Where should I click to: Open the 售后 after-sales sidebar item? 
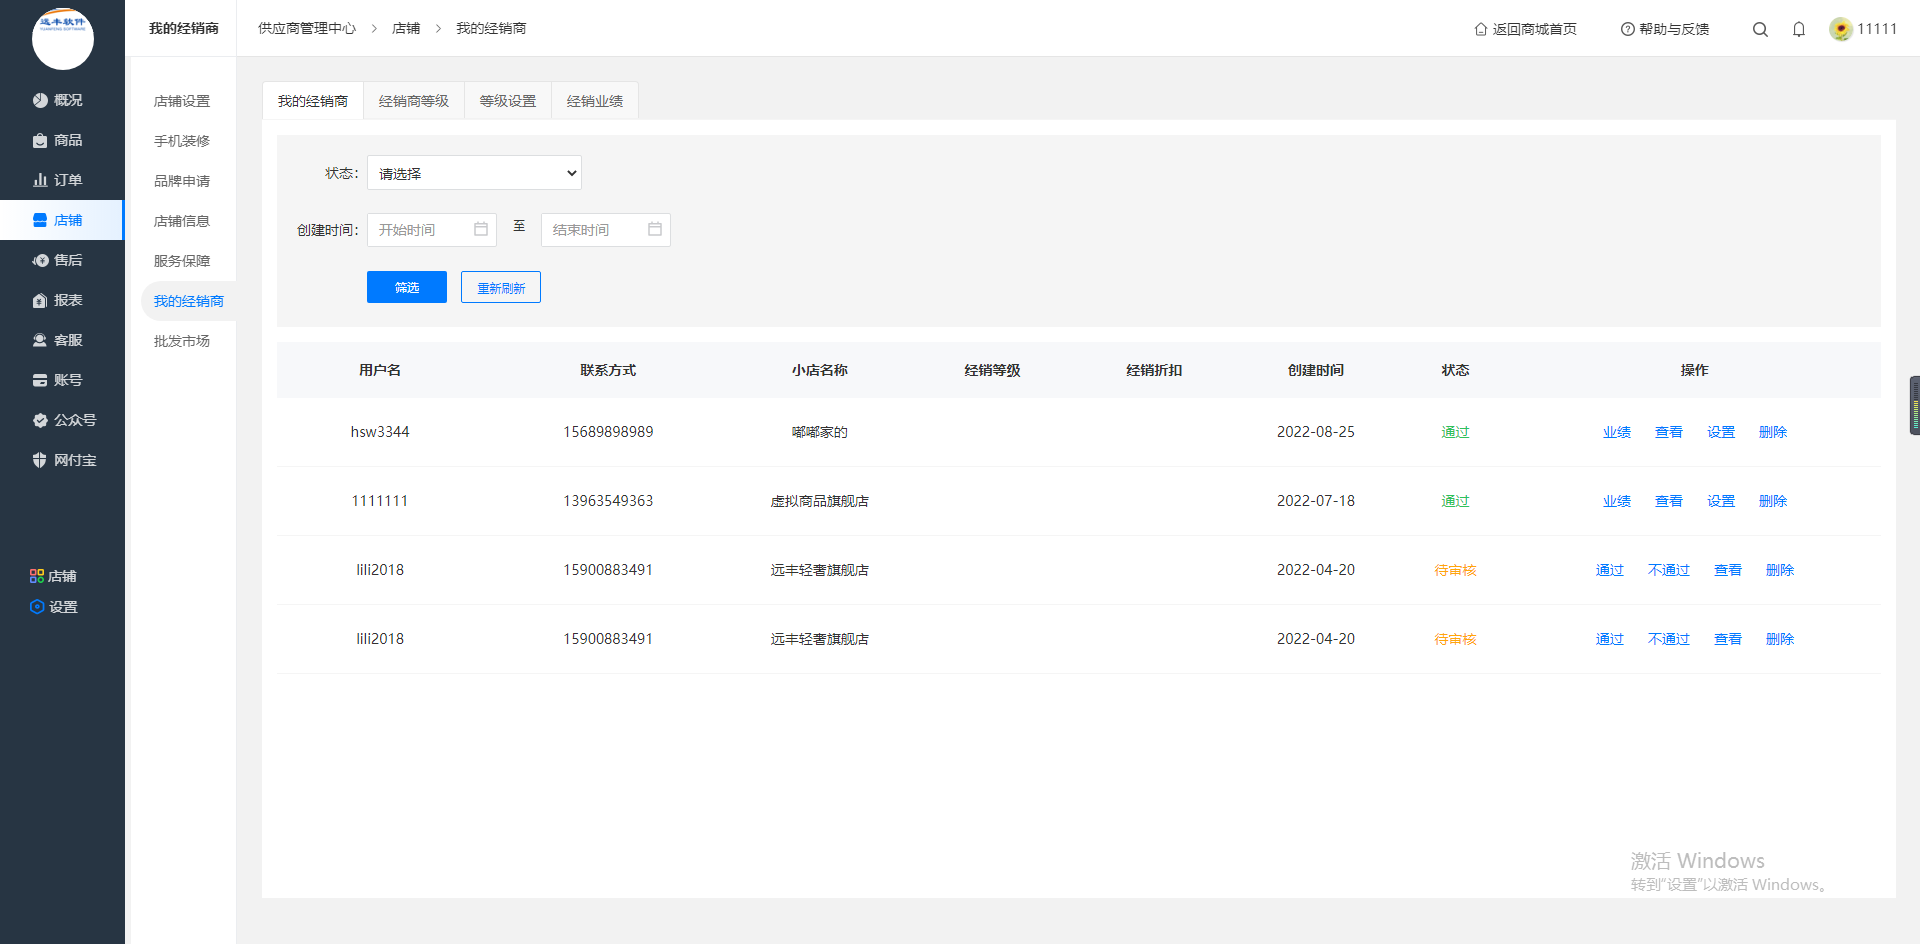click(x=58, y=260)
